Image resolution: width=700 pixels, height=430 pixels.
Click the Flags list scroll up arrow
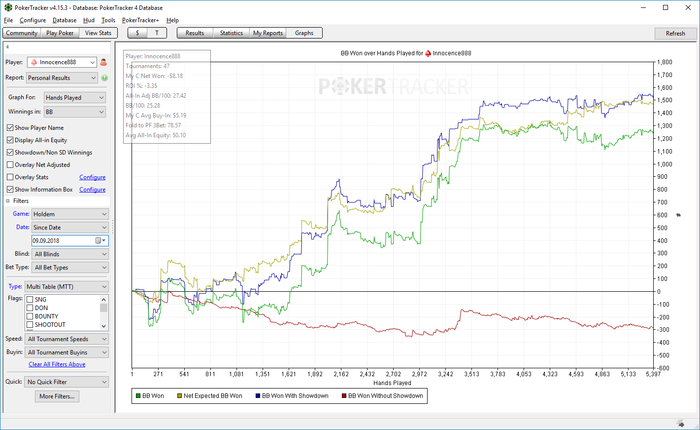(x=104, y=299)
